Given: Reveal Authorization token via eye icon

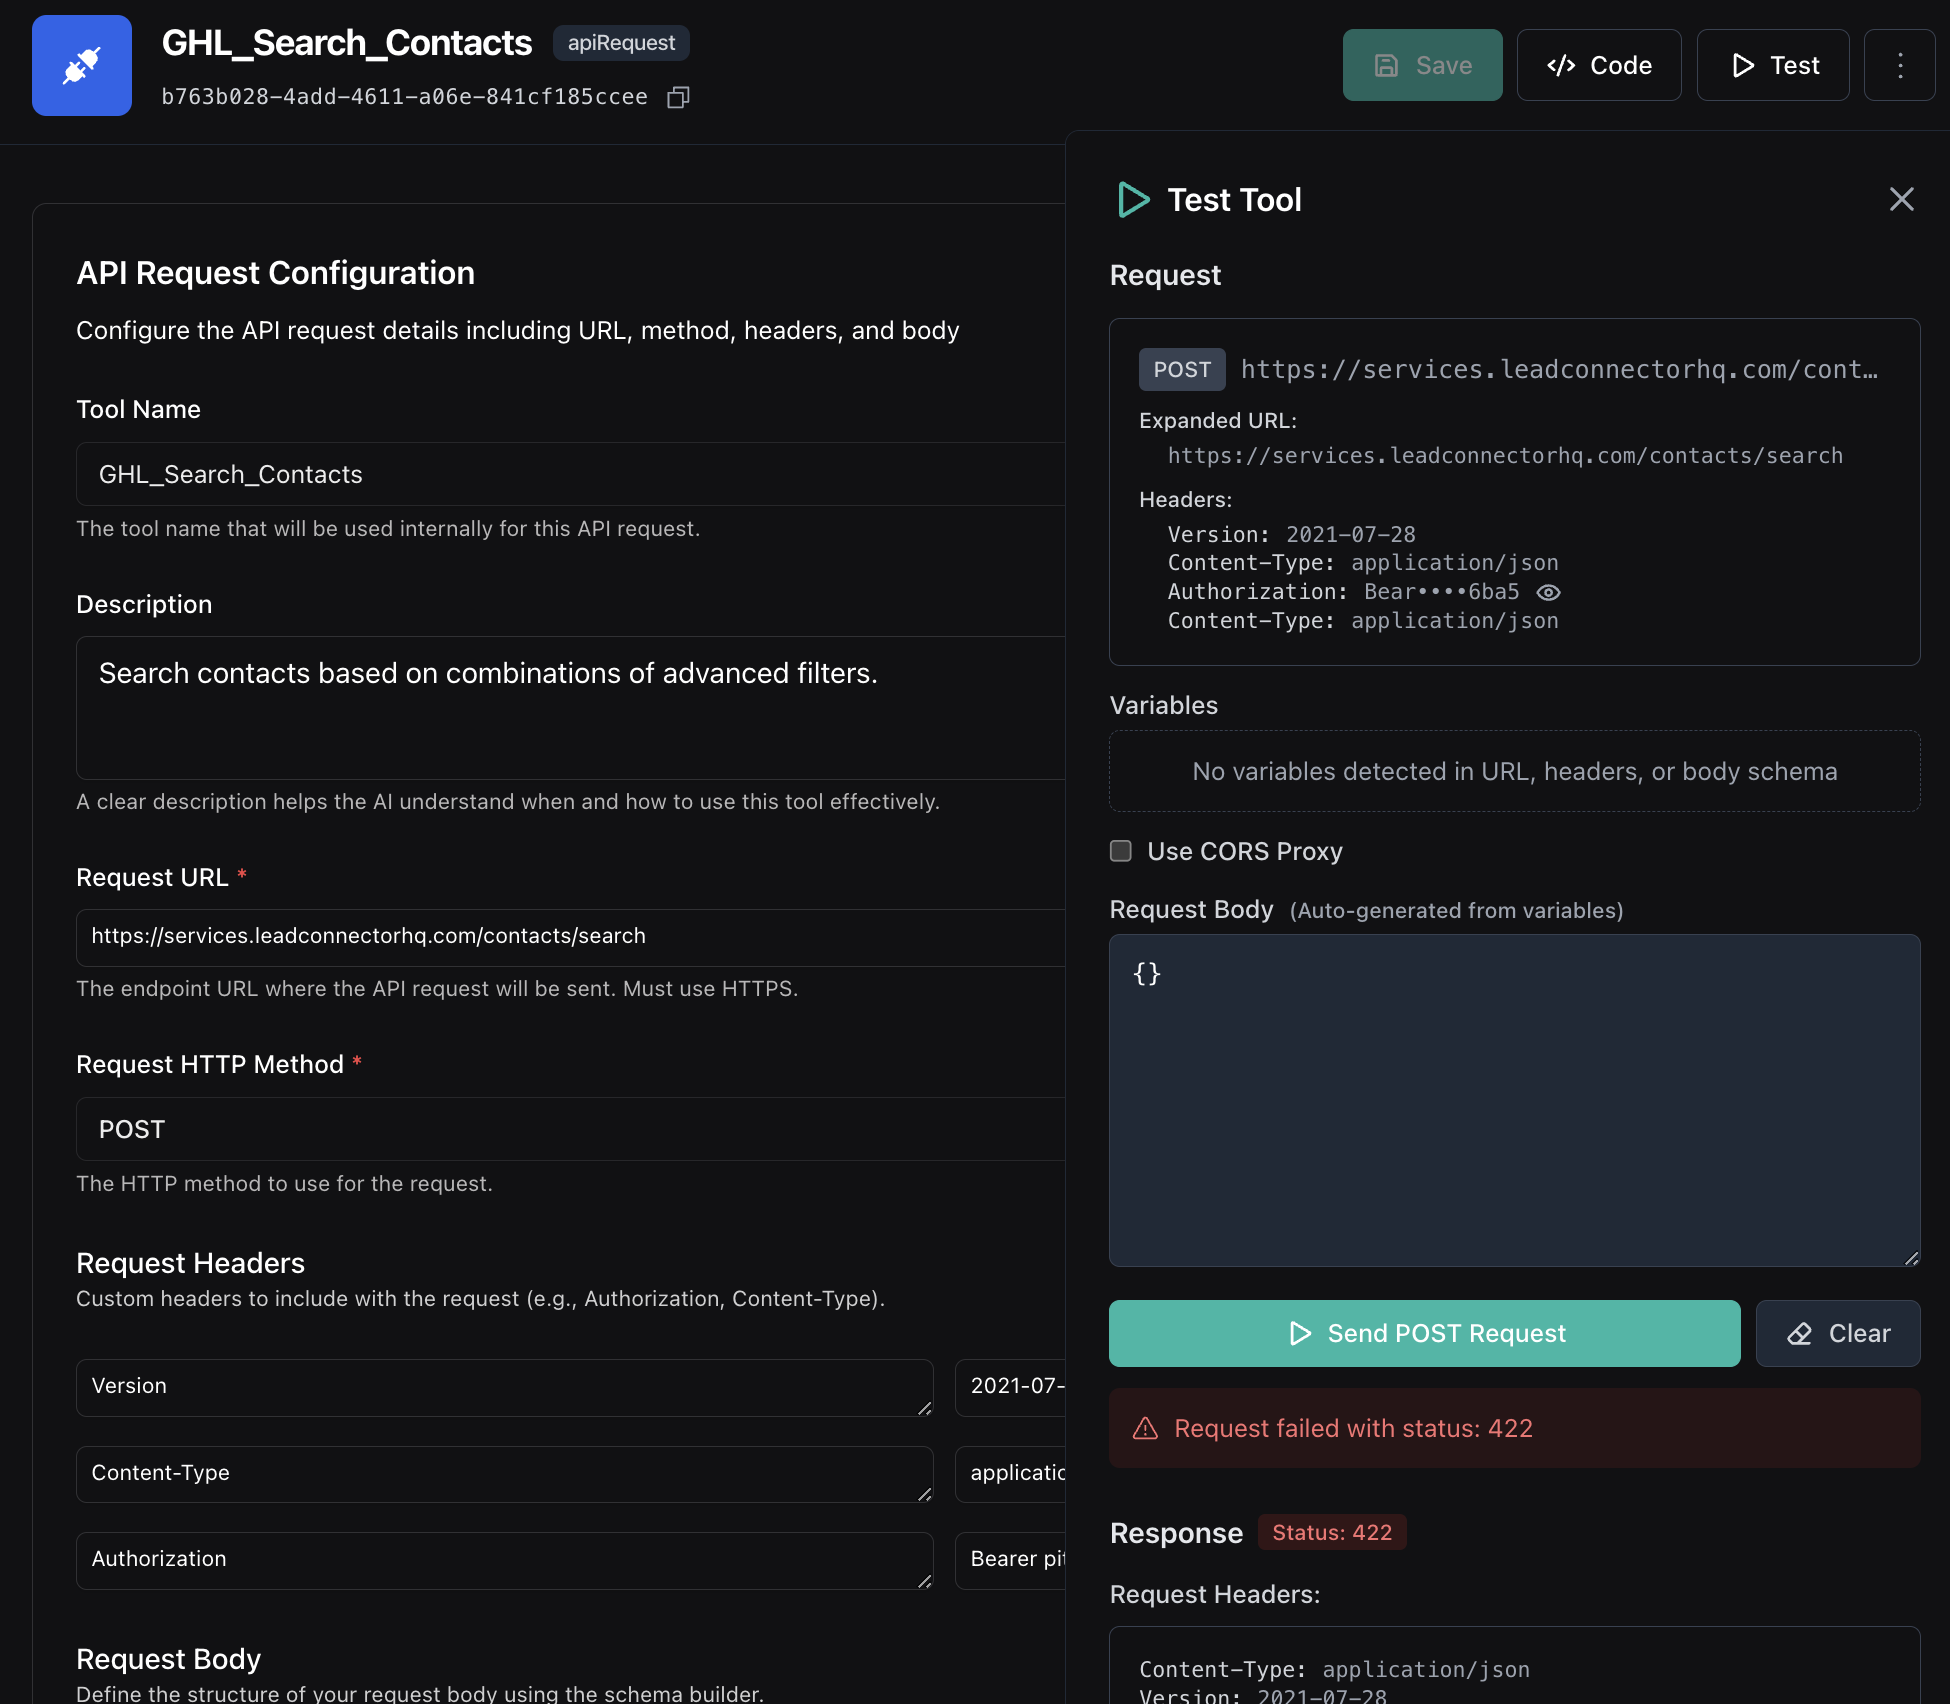Looking at the screenshot, I should [x=1548, y=593].
